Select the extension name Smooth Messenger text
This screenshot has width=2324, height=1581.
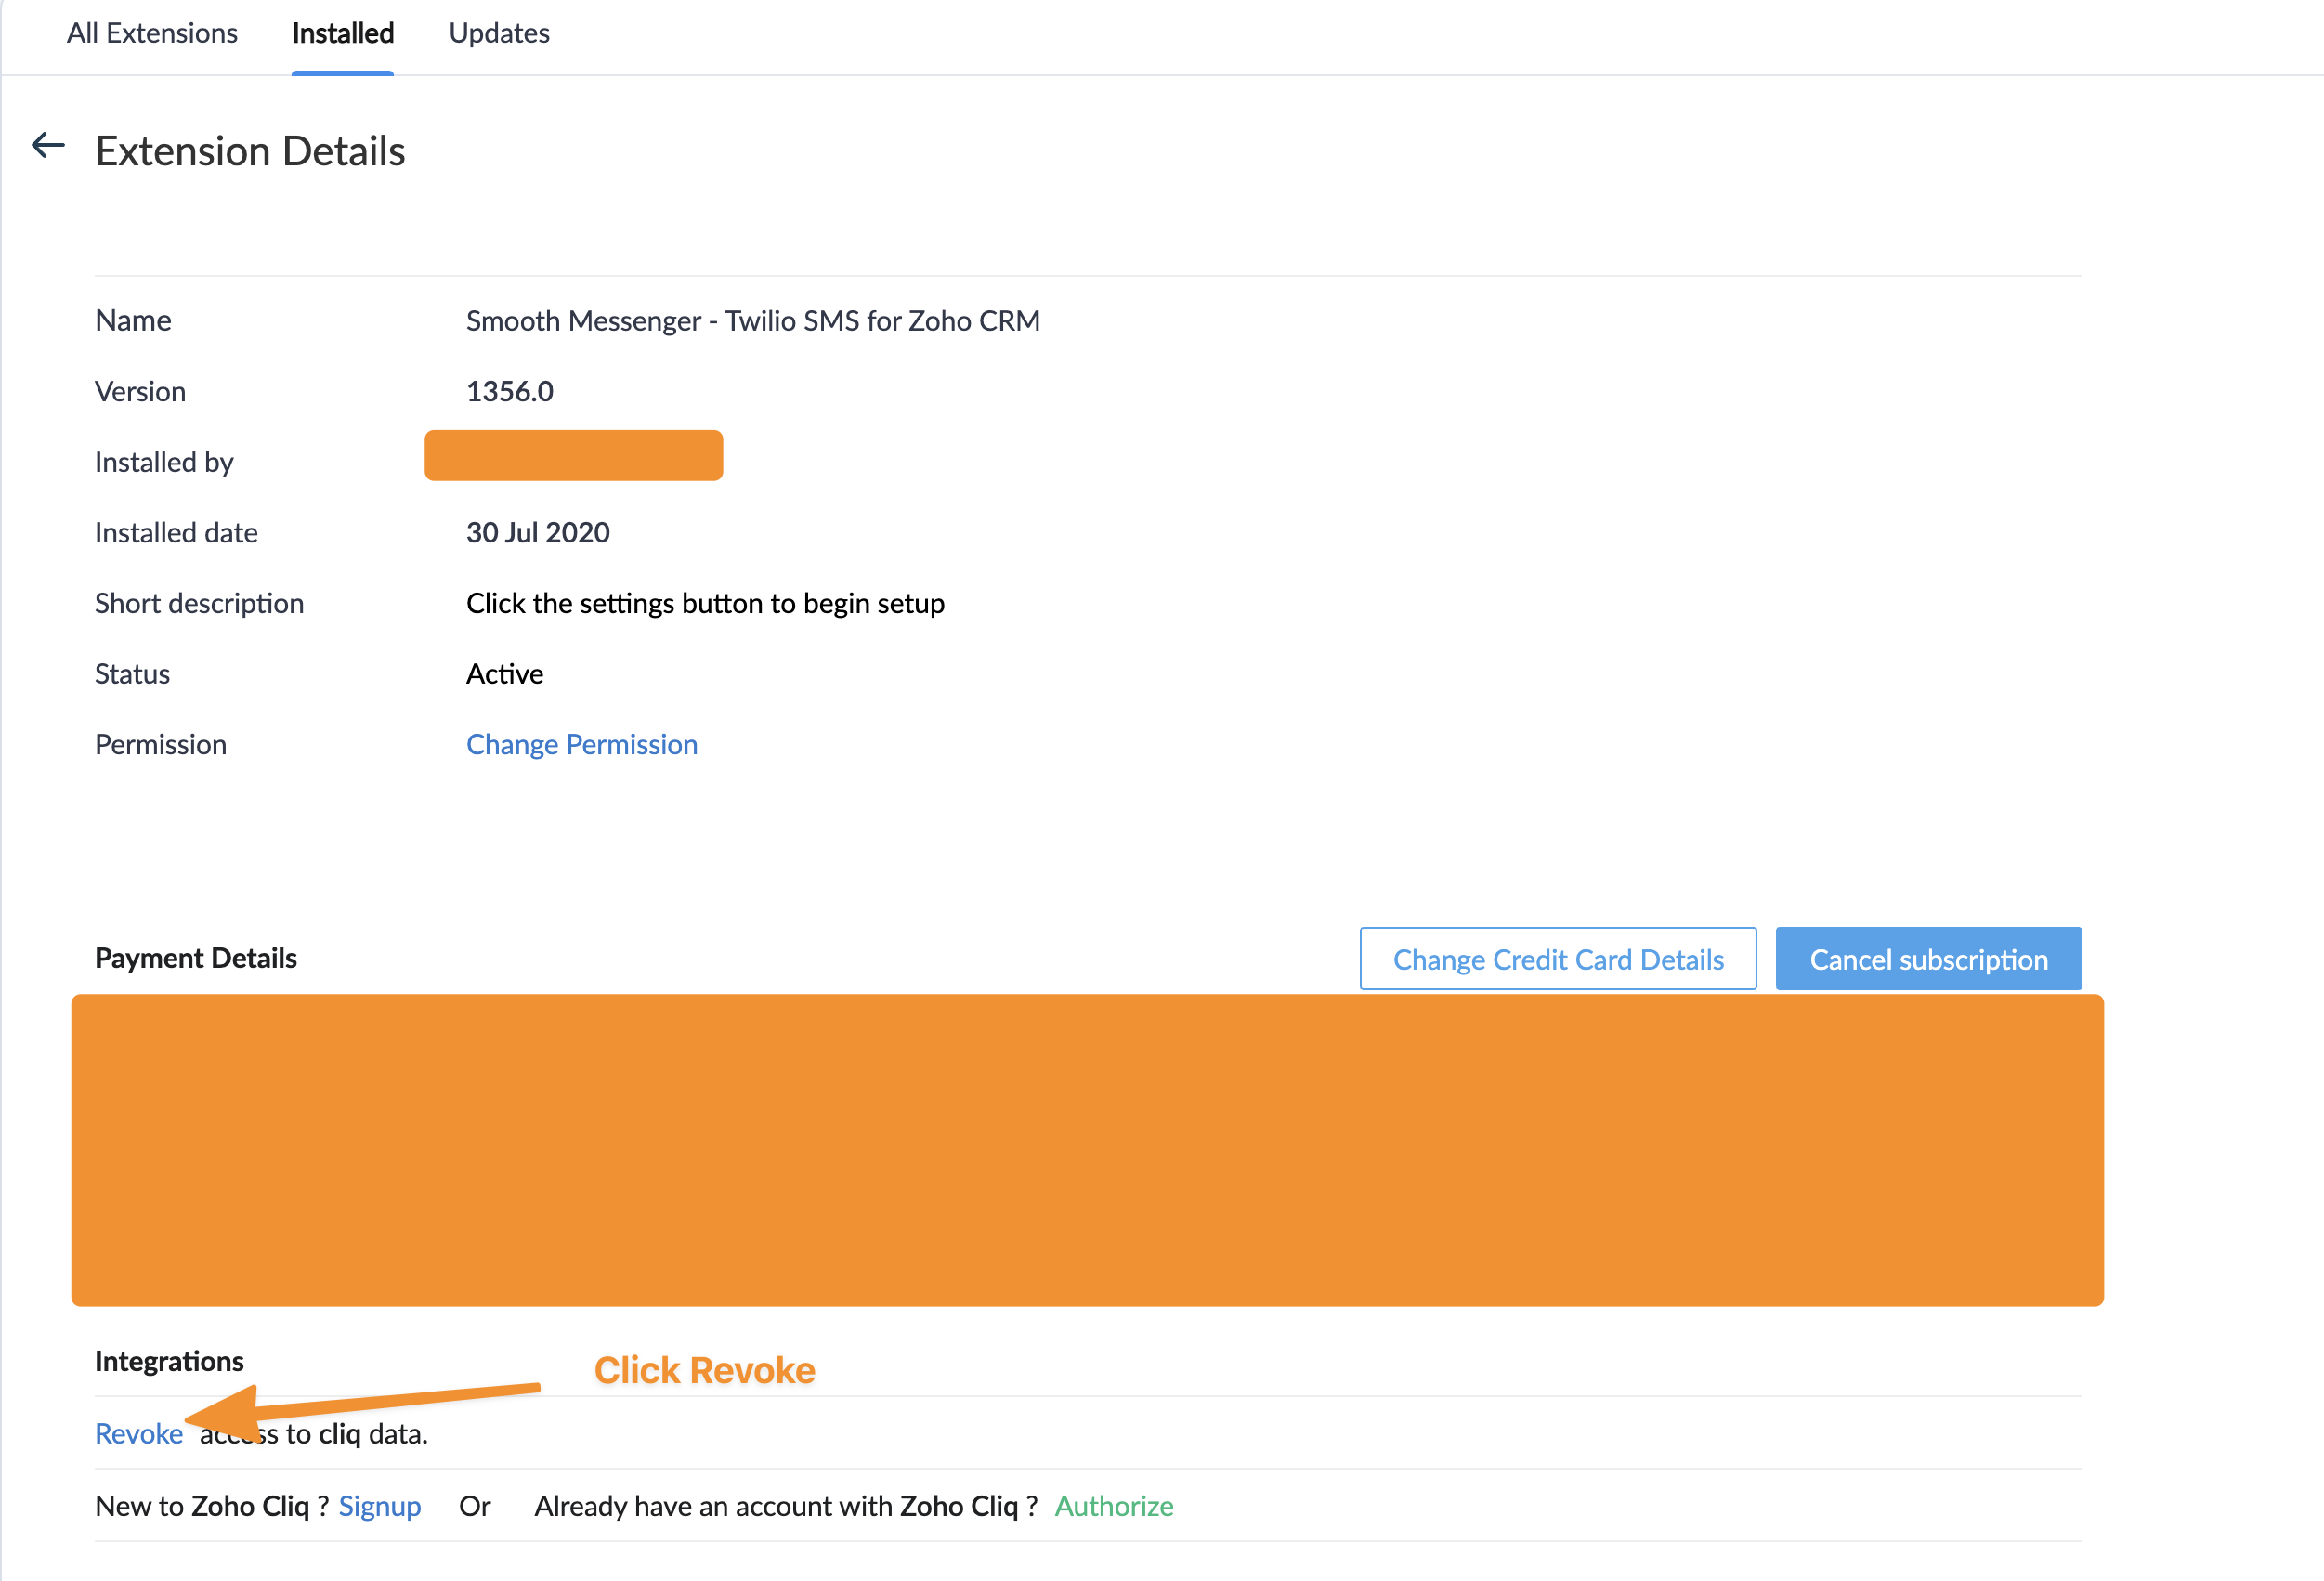point(752,321)
